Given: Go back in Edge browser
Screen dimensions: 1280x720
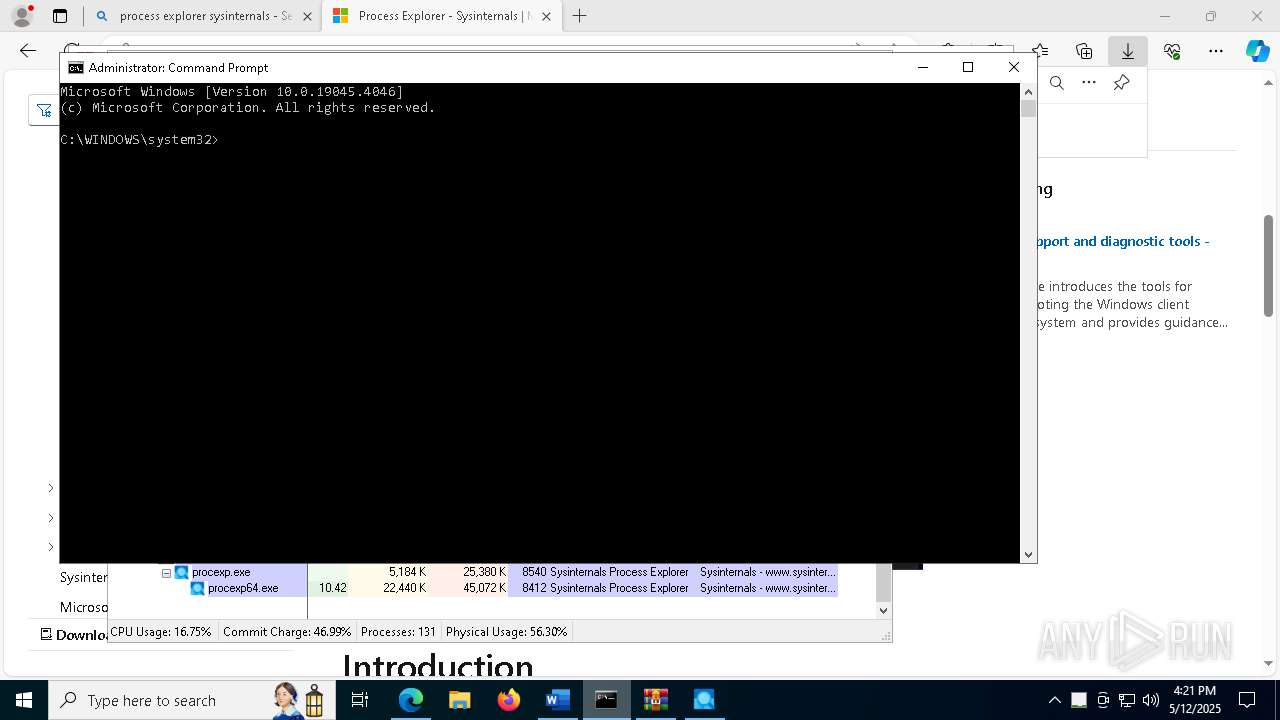Looking at the screenshot, I should coord(27,51).
